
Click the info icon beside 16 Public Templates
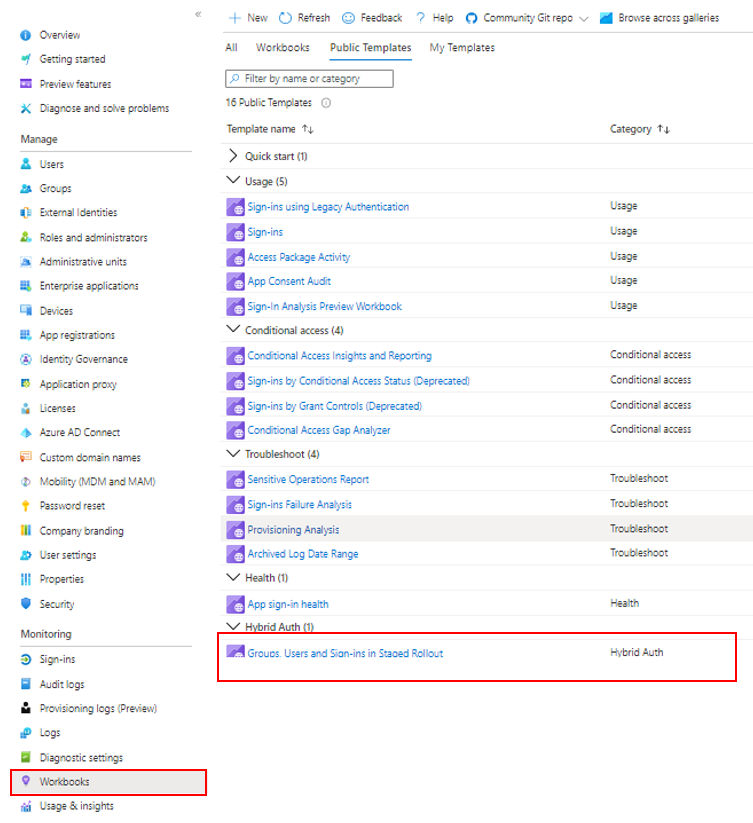326,103
